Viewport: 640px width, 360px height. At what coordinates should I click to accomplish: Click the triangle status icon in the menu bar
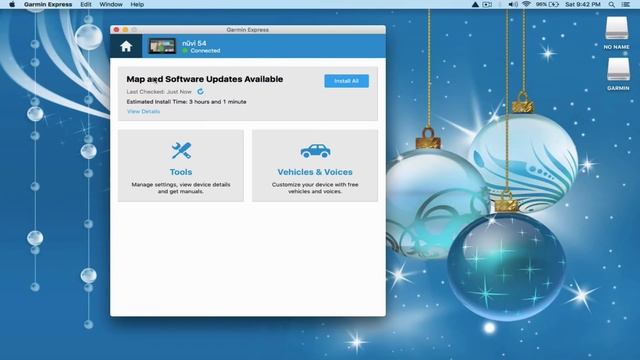pos(475,4)
